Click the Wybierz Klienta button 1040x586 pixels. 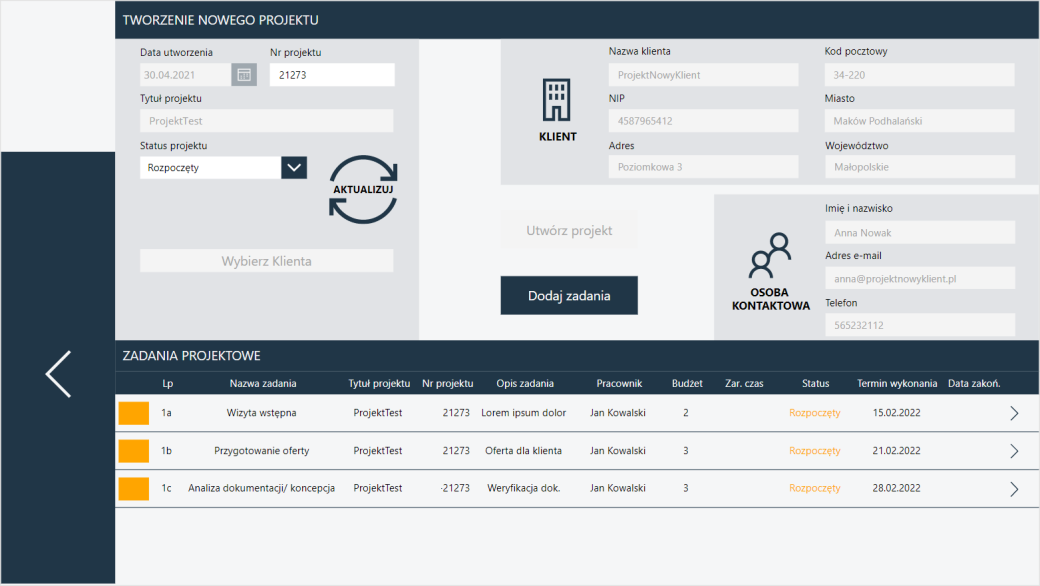click(x=267, y=261)
